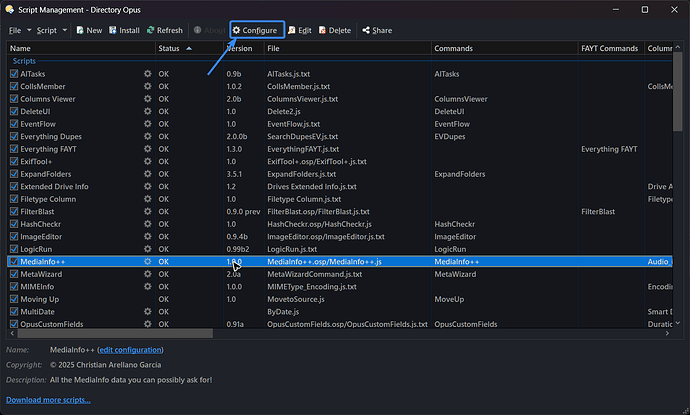Open the Script menu

(47, 30)
